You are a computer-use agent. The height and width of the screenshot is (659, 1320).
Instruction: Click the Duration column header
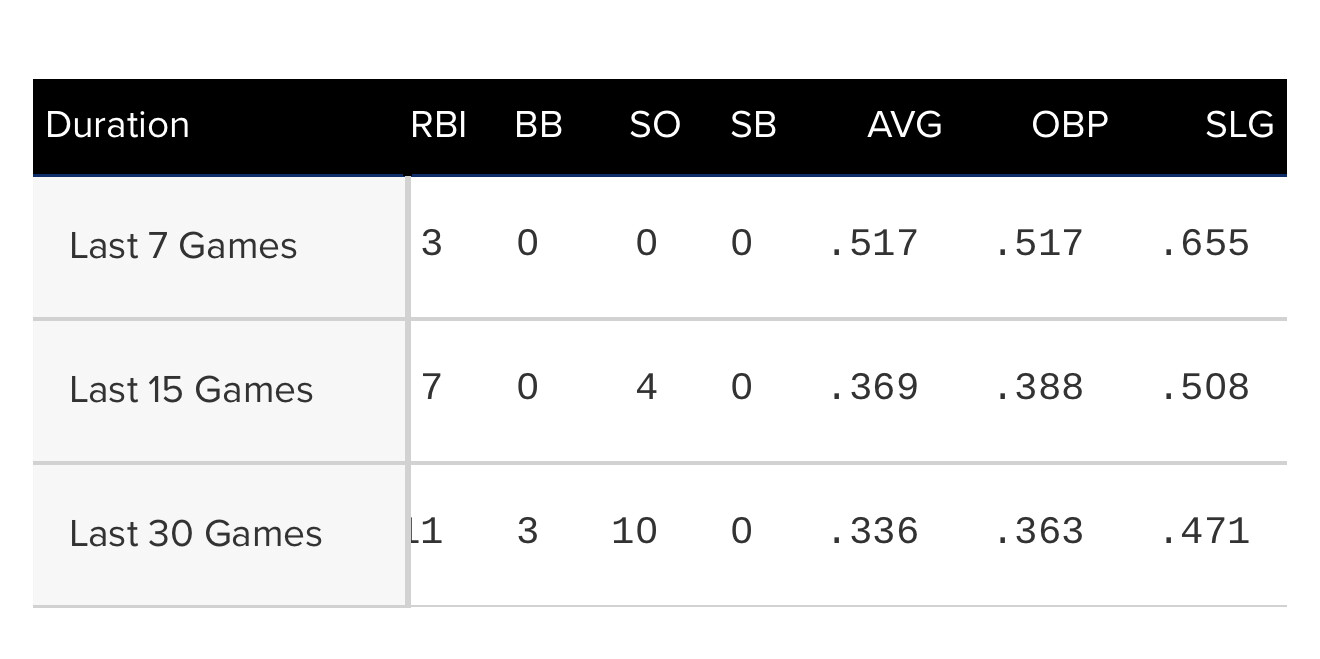118,125
